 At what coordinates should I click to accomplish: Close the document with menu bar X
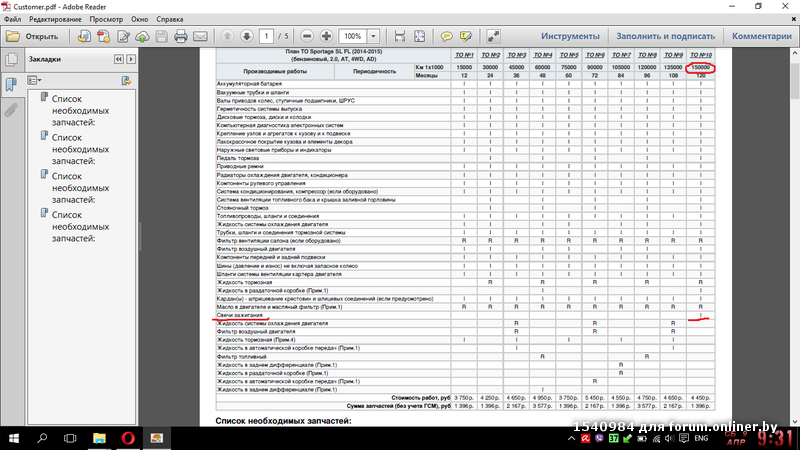pyautogui.click(x=793, y=19)
